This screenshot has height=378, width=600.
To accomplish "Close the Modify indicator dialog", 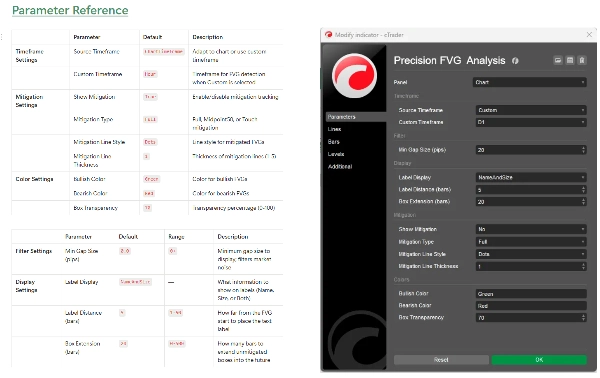I will [x=589, y=35].
